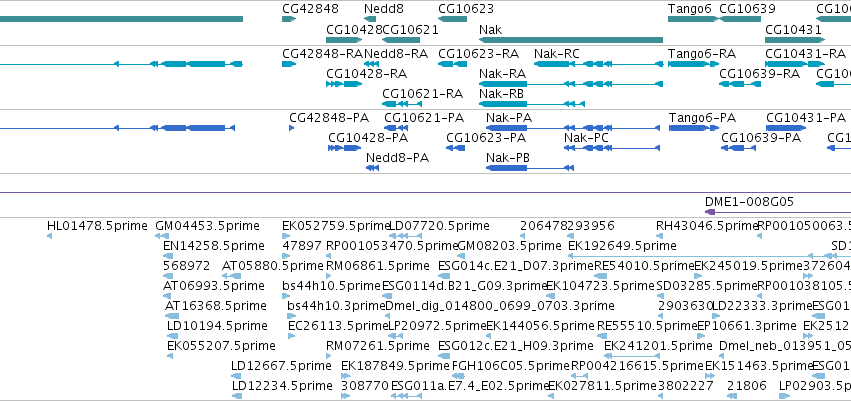The width and height of the screenshot is (851, 401).
Task: Click the CG42848-PA protein
Action: pos(291,128)
